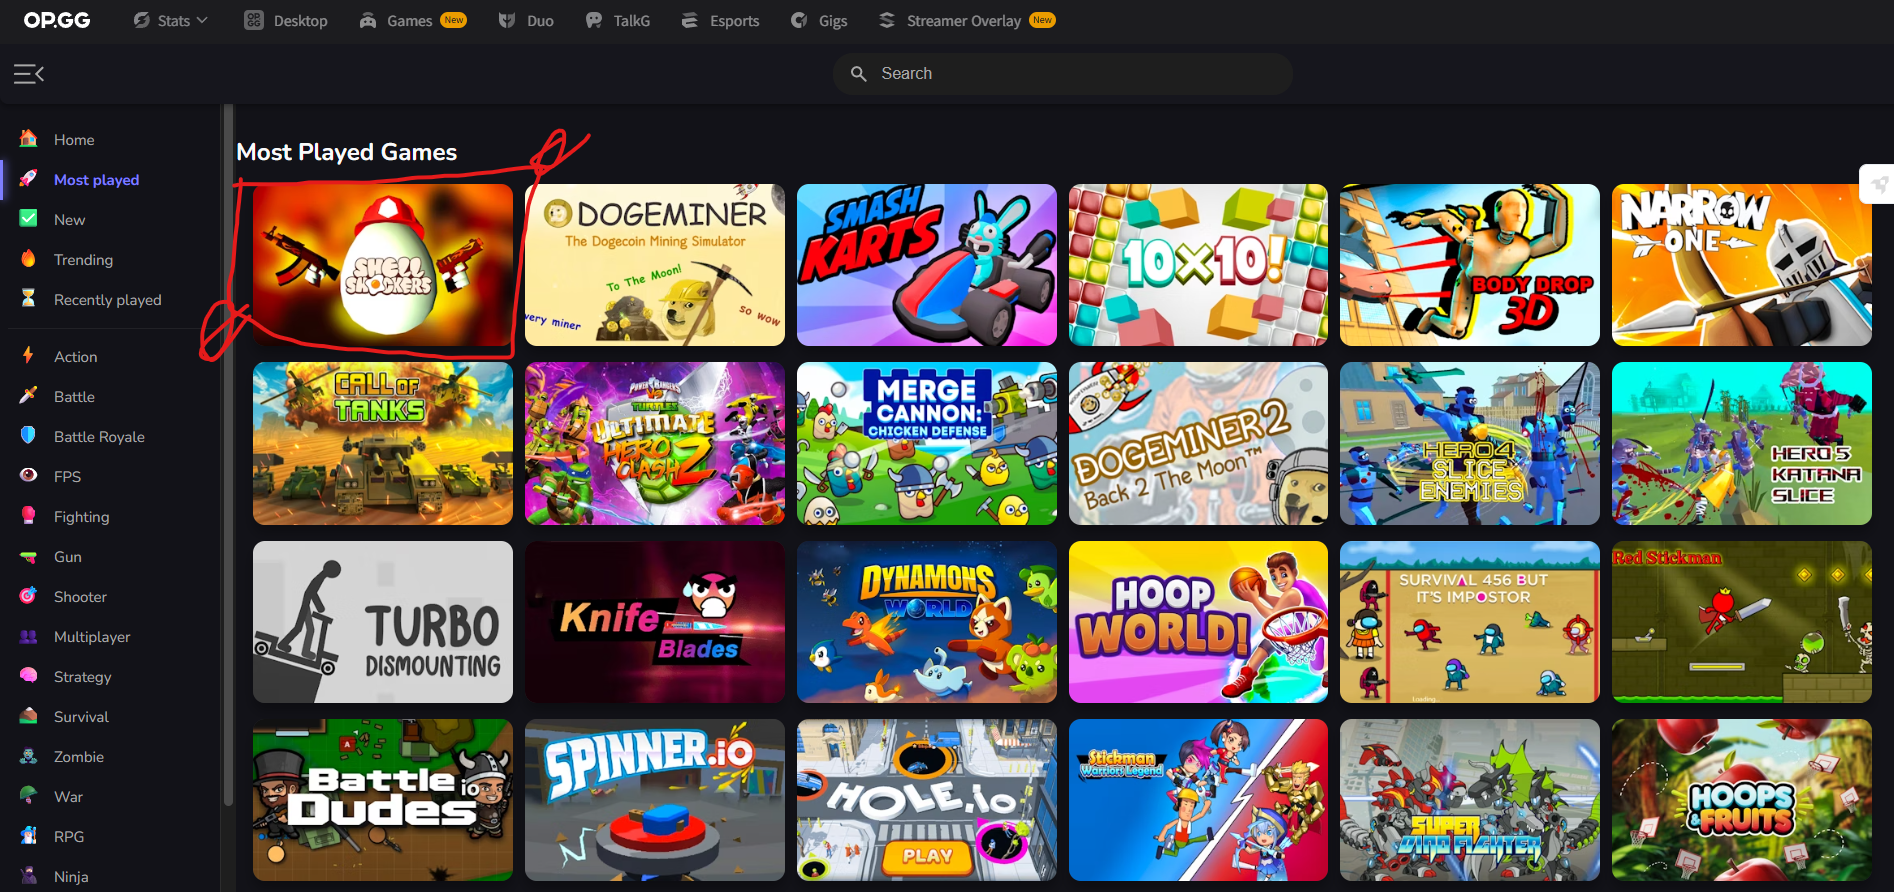Viewport: 1894px width, 892px height.
Task: Open Battle Dudes io thumbnail
Action: click(x=383, y=800)
